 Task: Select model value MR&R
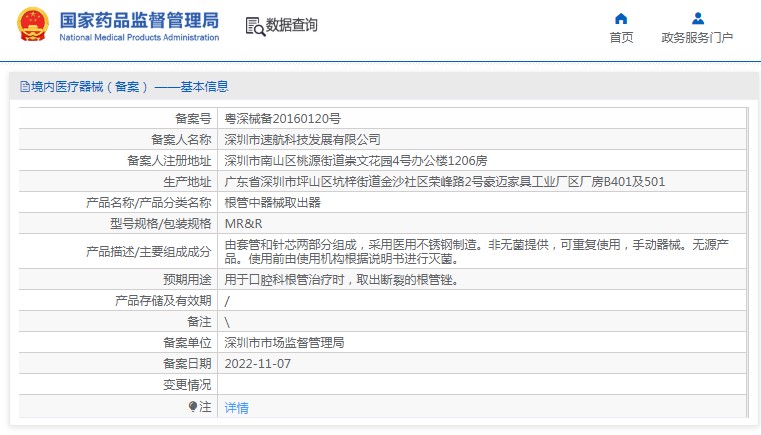[243, 223]
